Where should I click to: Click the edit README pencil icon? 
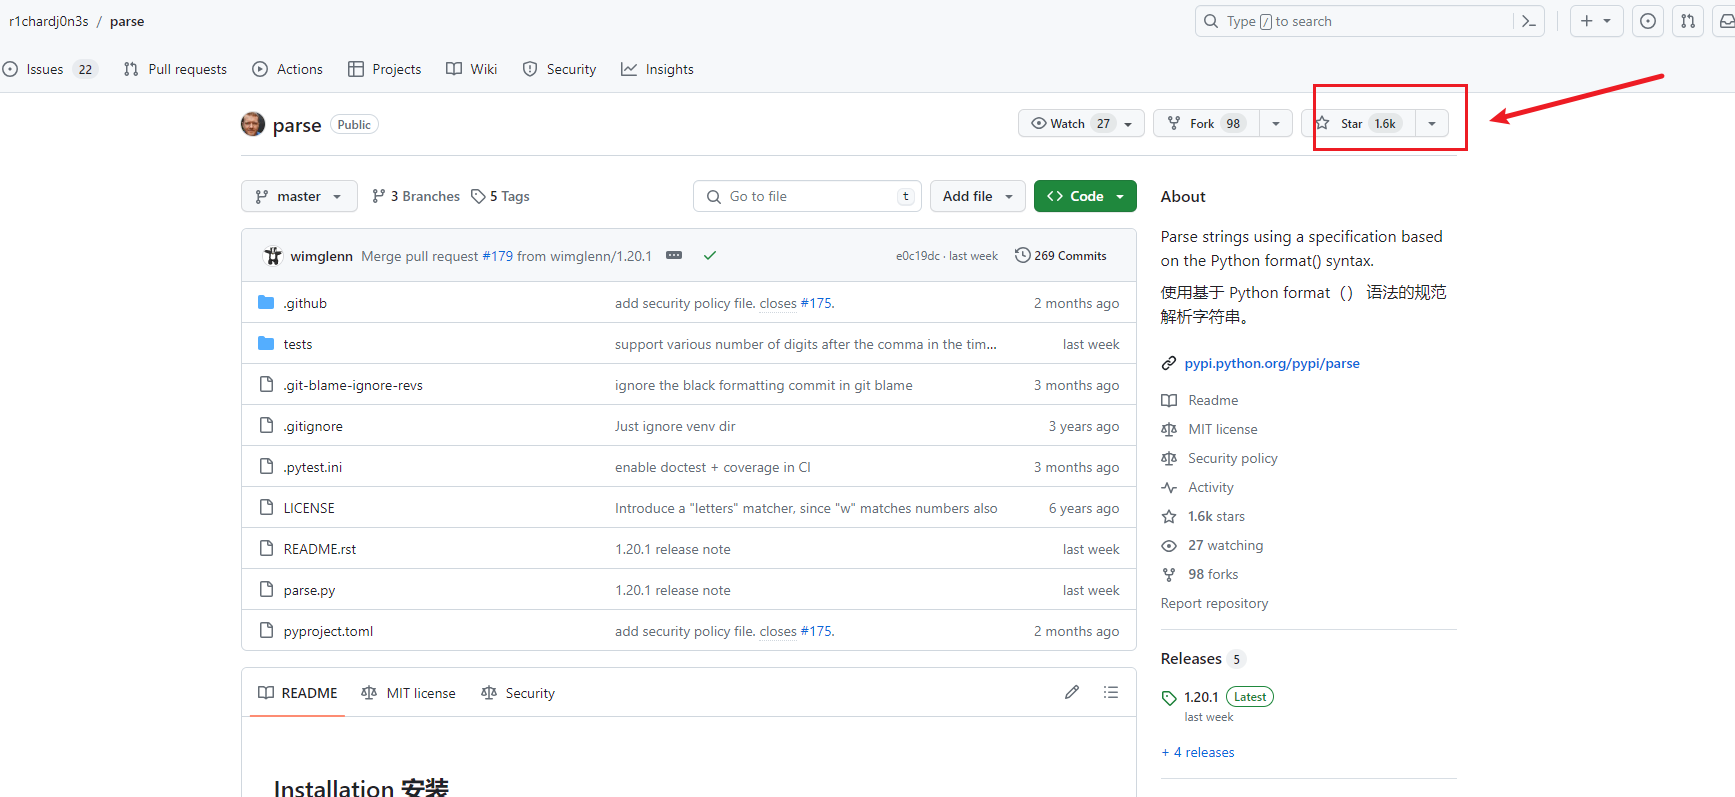[1072, 692]
